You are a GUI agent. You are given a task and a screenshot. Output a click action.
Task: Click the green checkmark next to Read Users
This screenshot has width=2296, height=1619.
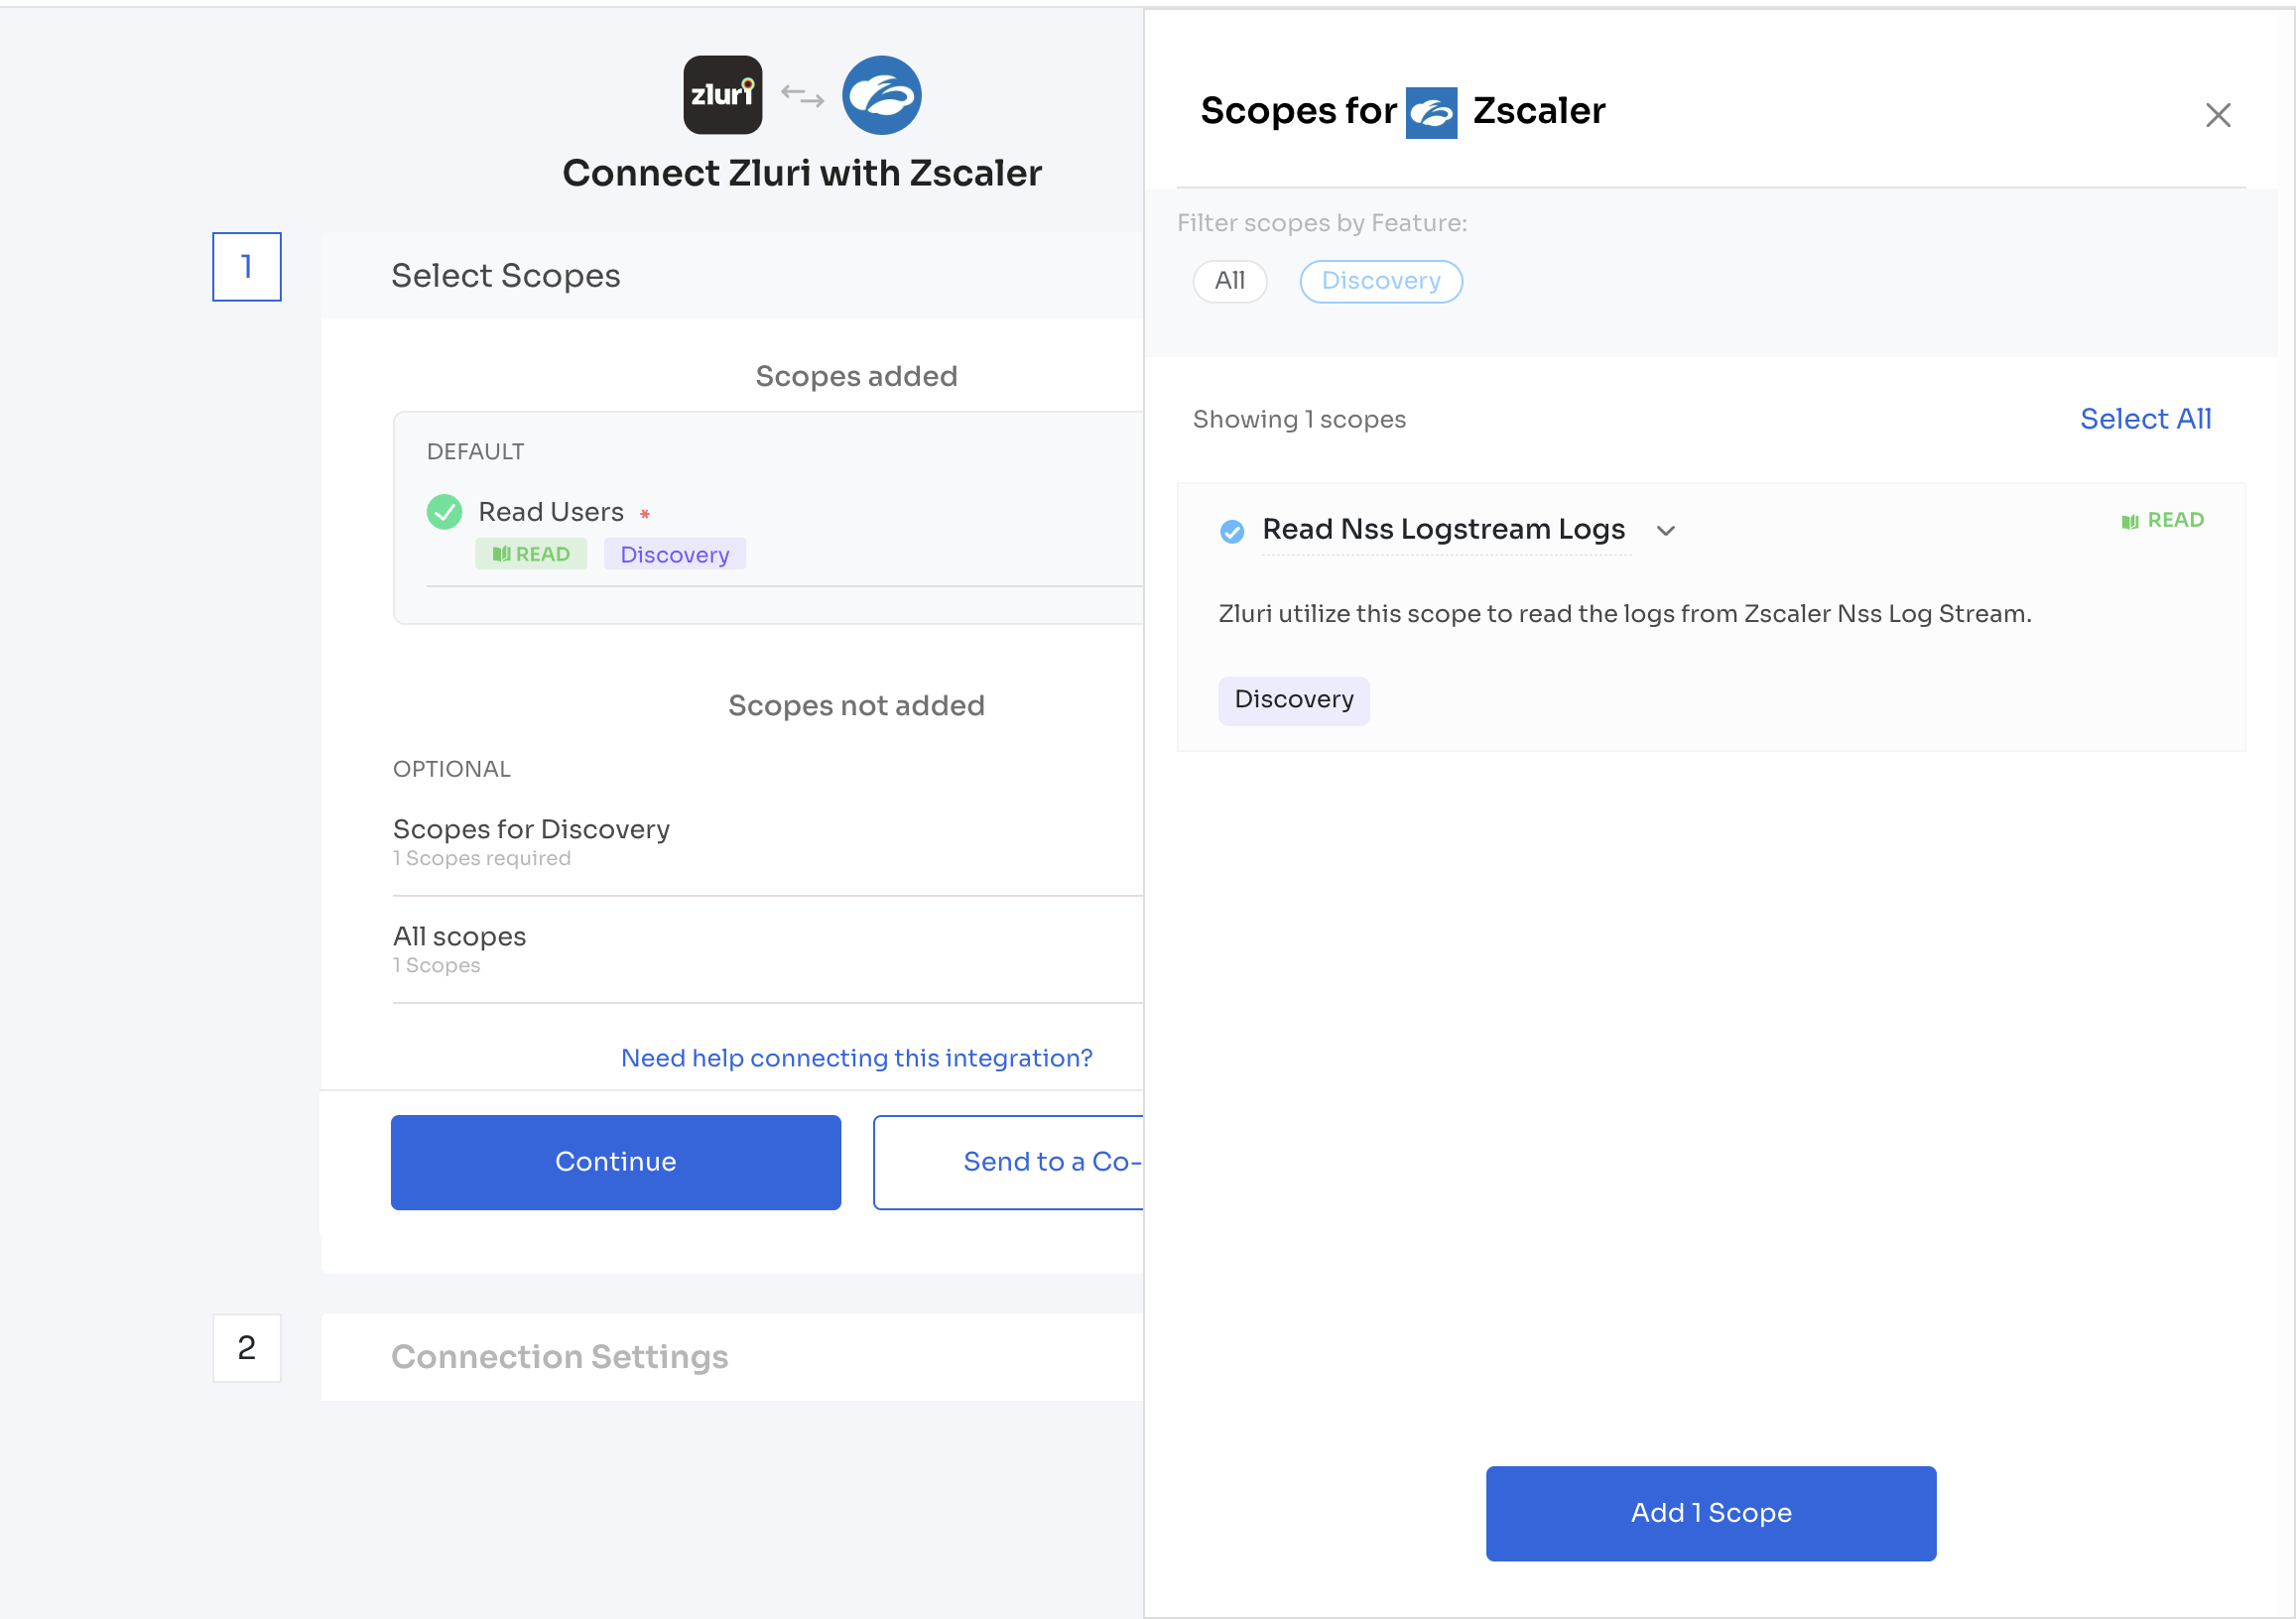click(x=444, y=512)
